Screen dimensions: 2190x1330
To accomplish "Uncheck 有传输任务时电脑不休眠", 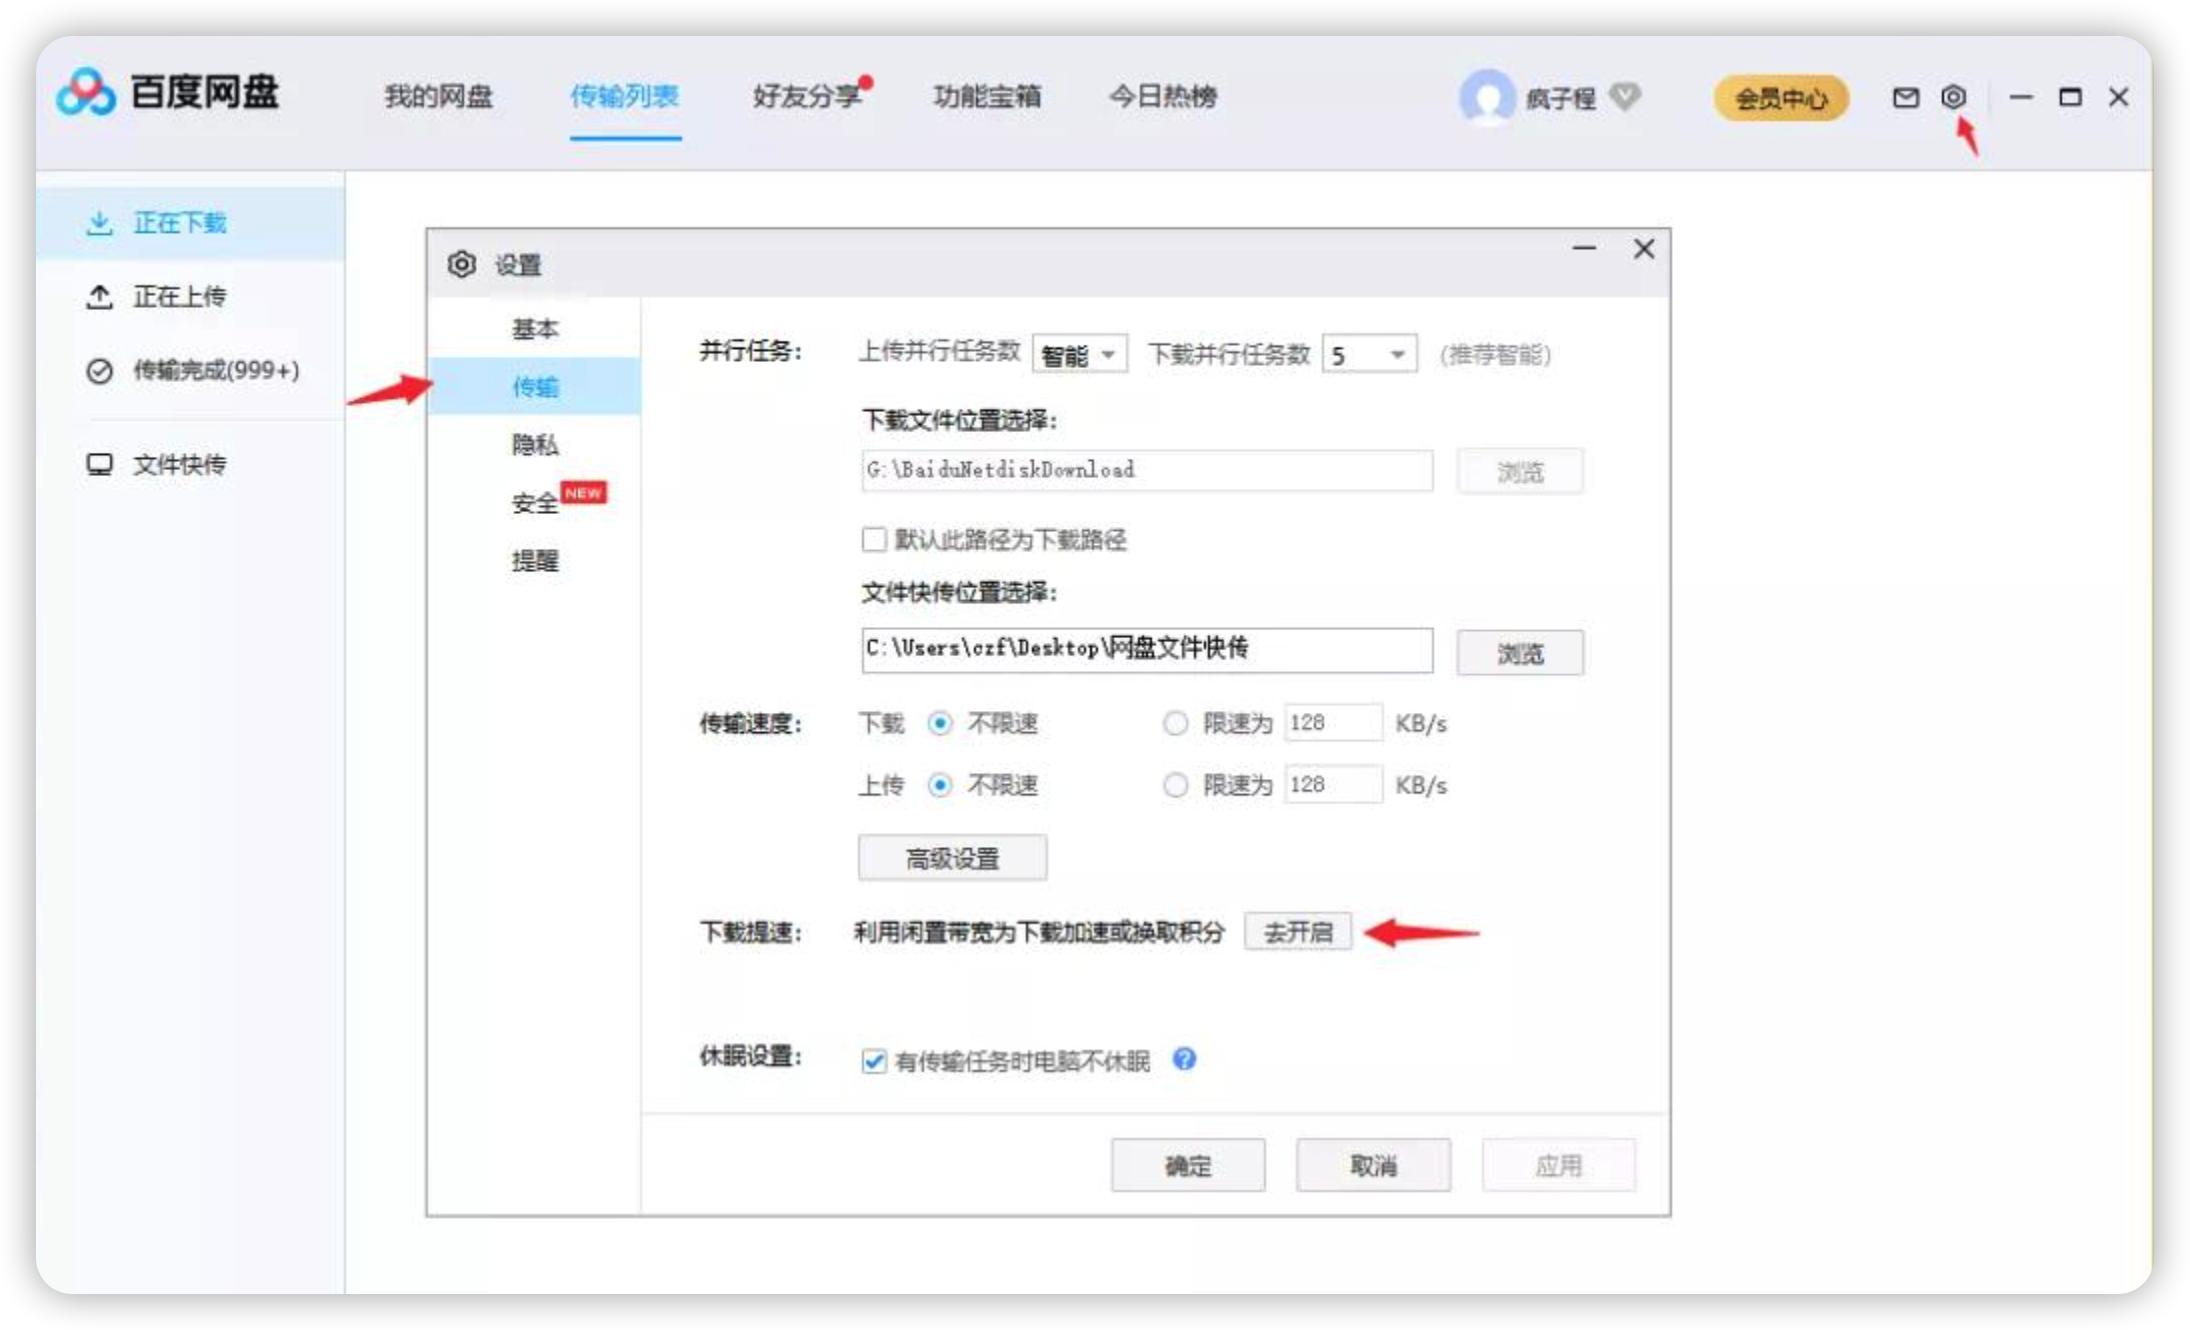I will [875, 1062].
